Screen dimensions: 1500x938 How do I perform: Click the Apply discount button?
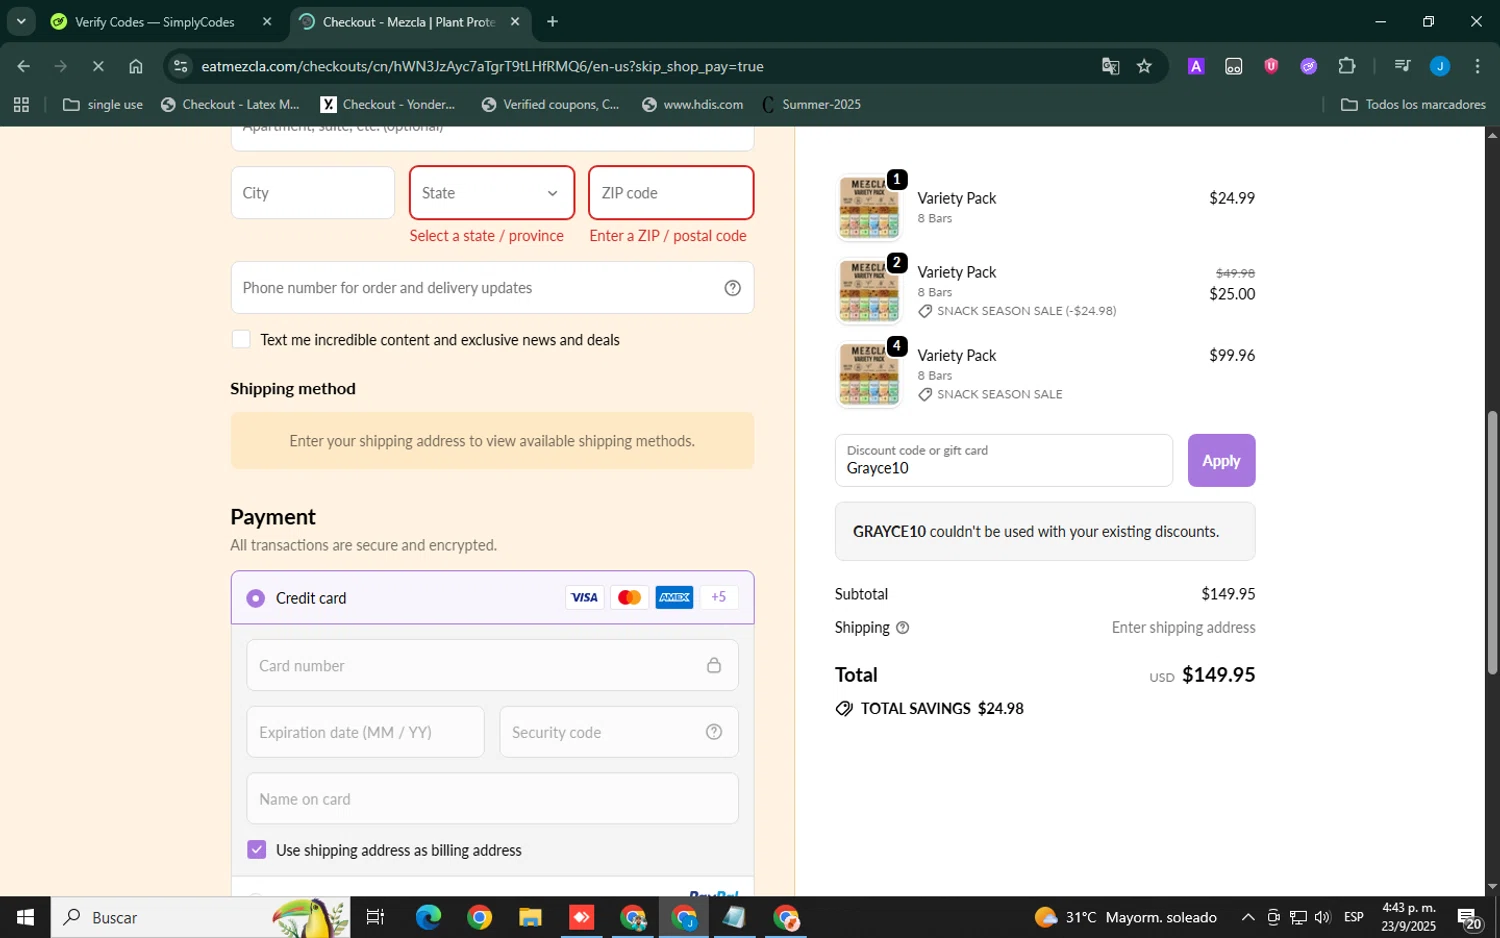click(x=1221, y=460)
